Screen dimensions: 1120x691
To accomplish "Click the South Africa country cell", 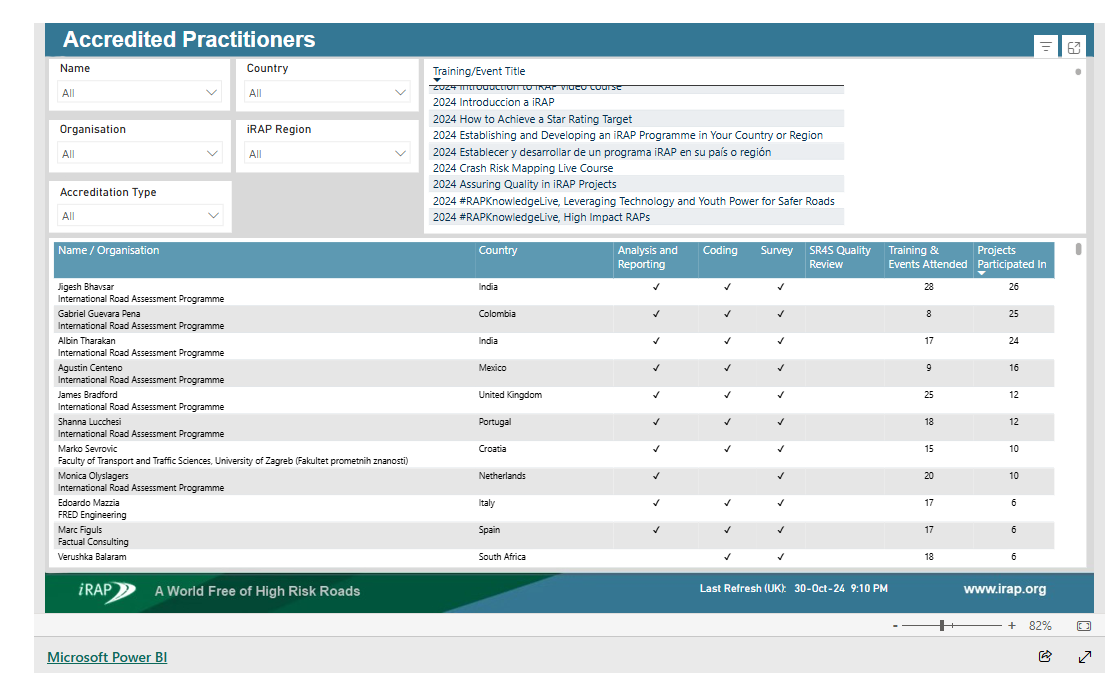I will coord(502,557).
